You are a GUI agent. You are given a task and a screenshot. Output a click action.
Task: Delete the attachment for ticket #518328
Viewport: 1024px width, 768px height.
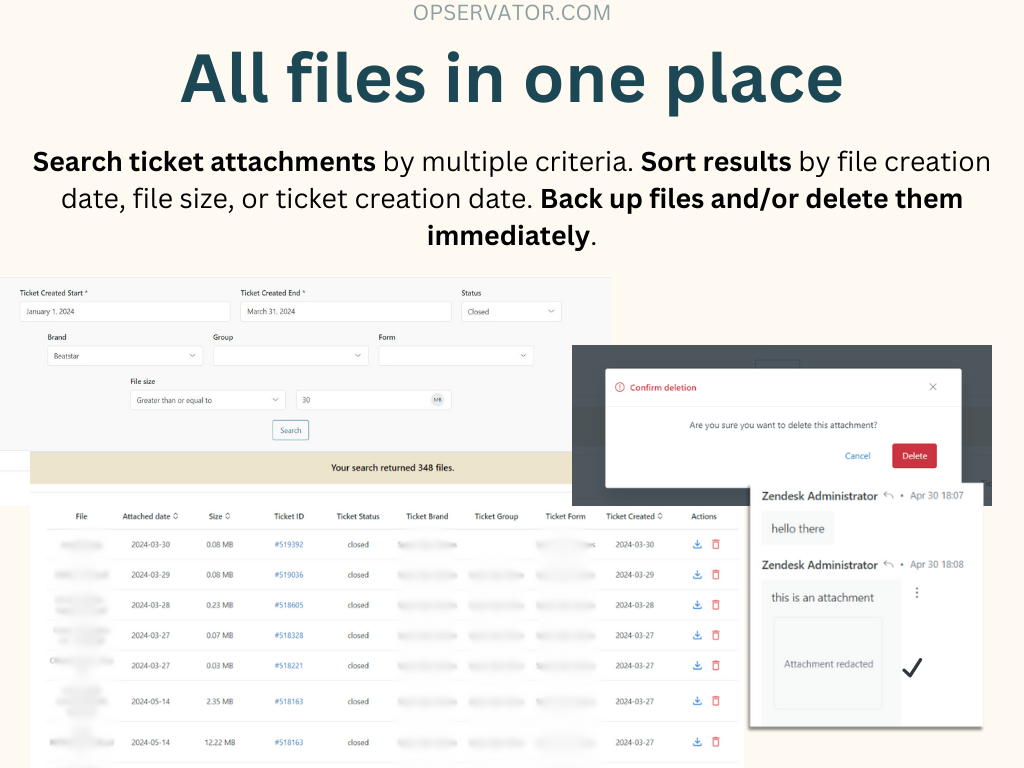pyautogui.click(x=715, y=635)
